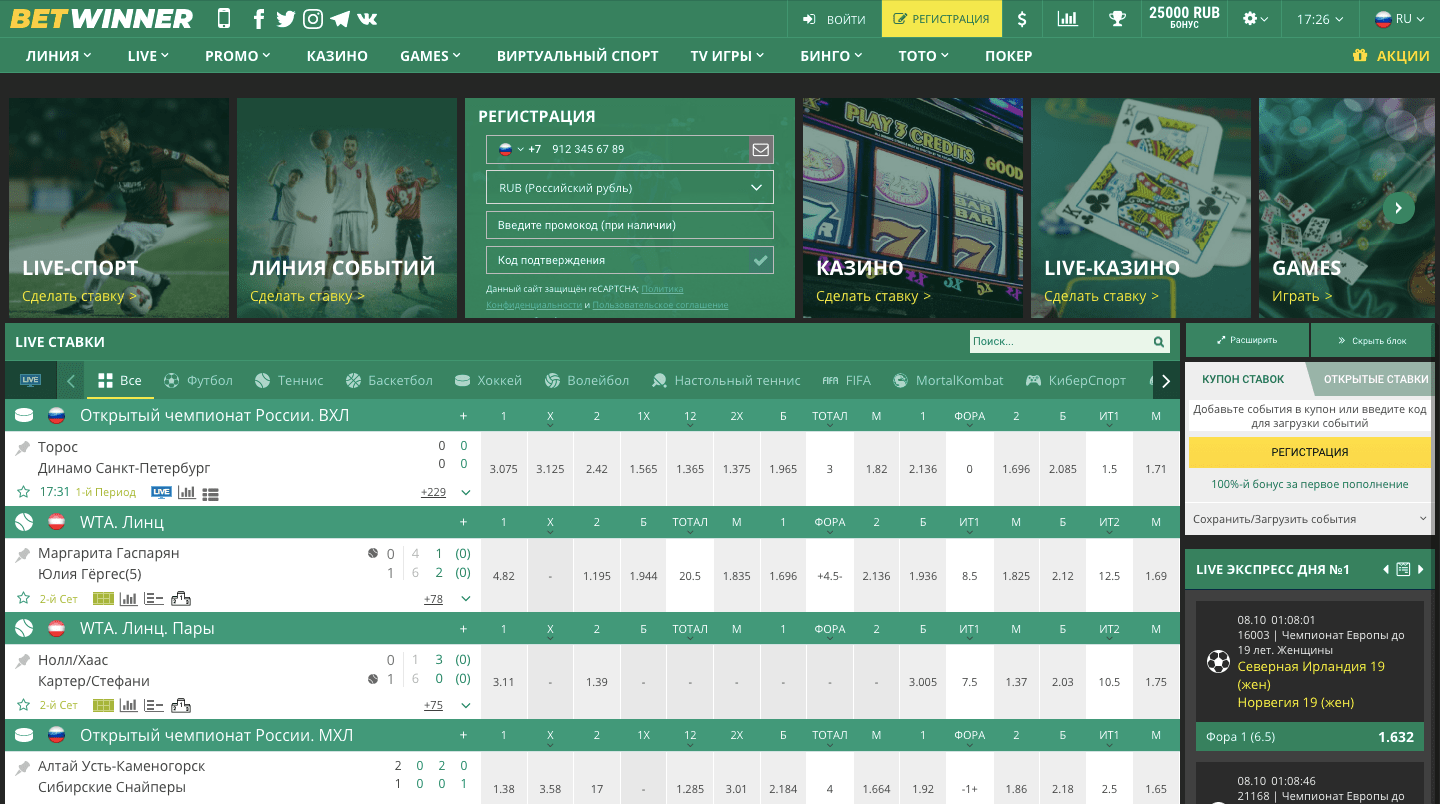Image resolution: width=1440 pixels, height=804 pixels.
Task: Select the Теннис tab
Action: [289, 381]
